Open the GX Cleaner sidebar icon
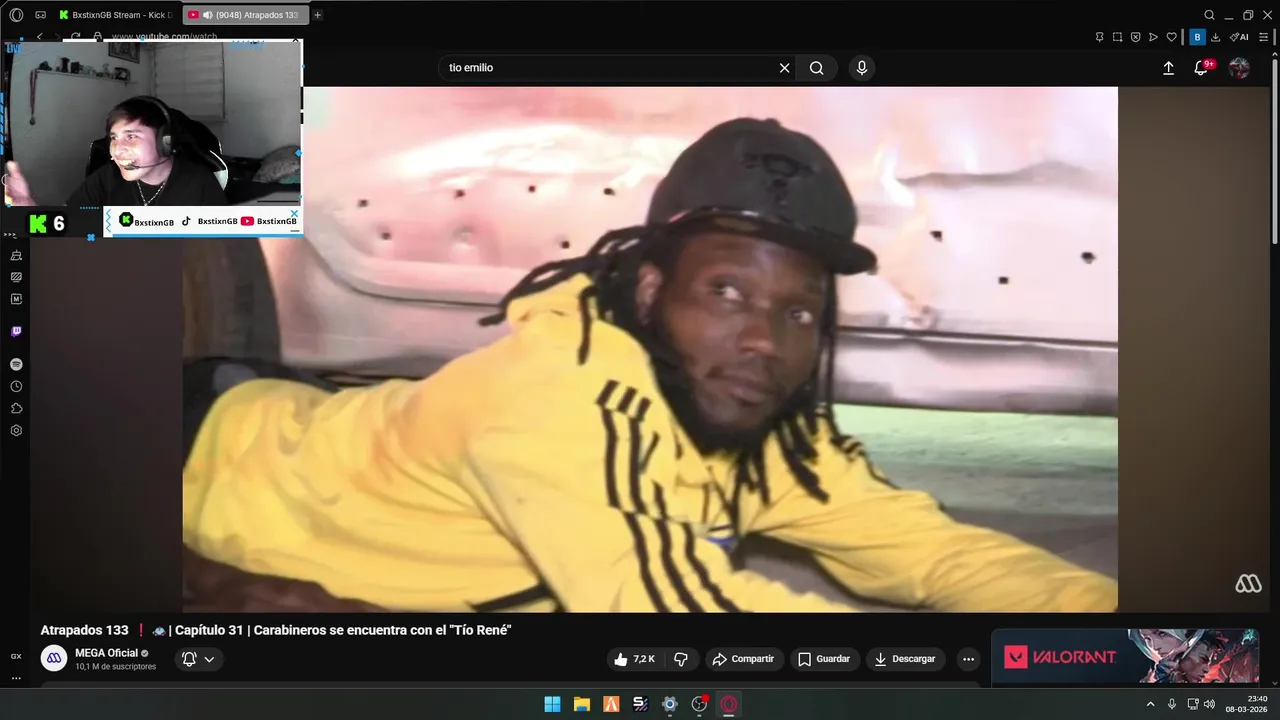The width and height of the screenshot is (1280, 720). 16,256
